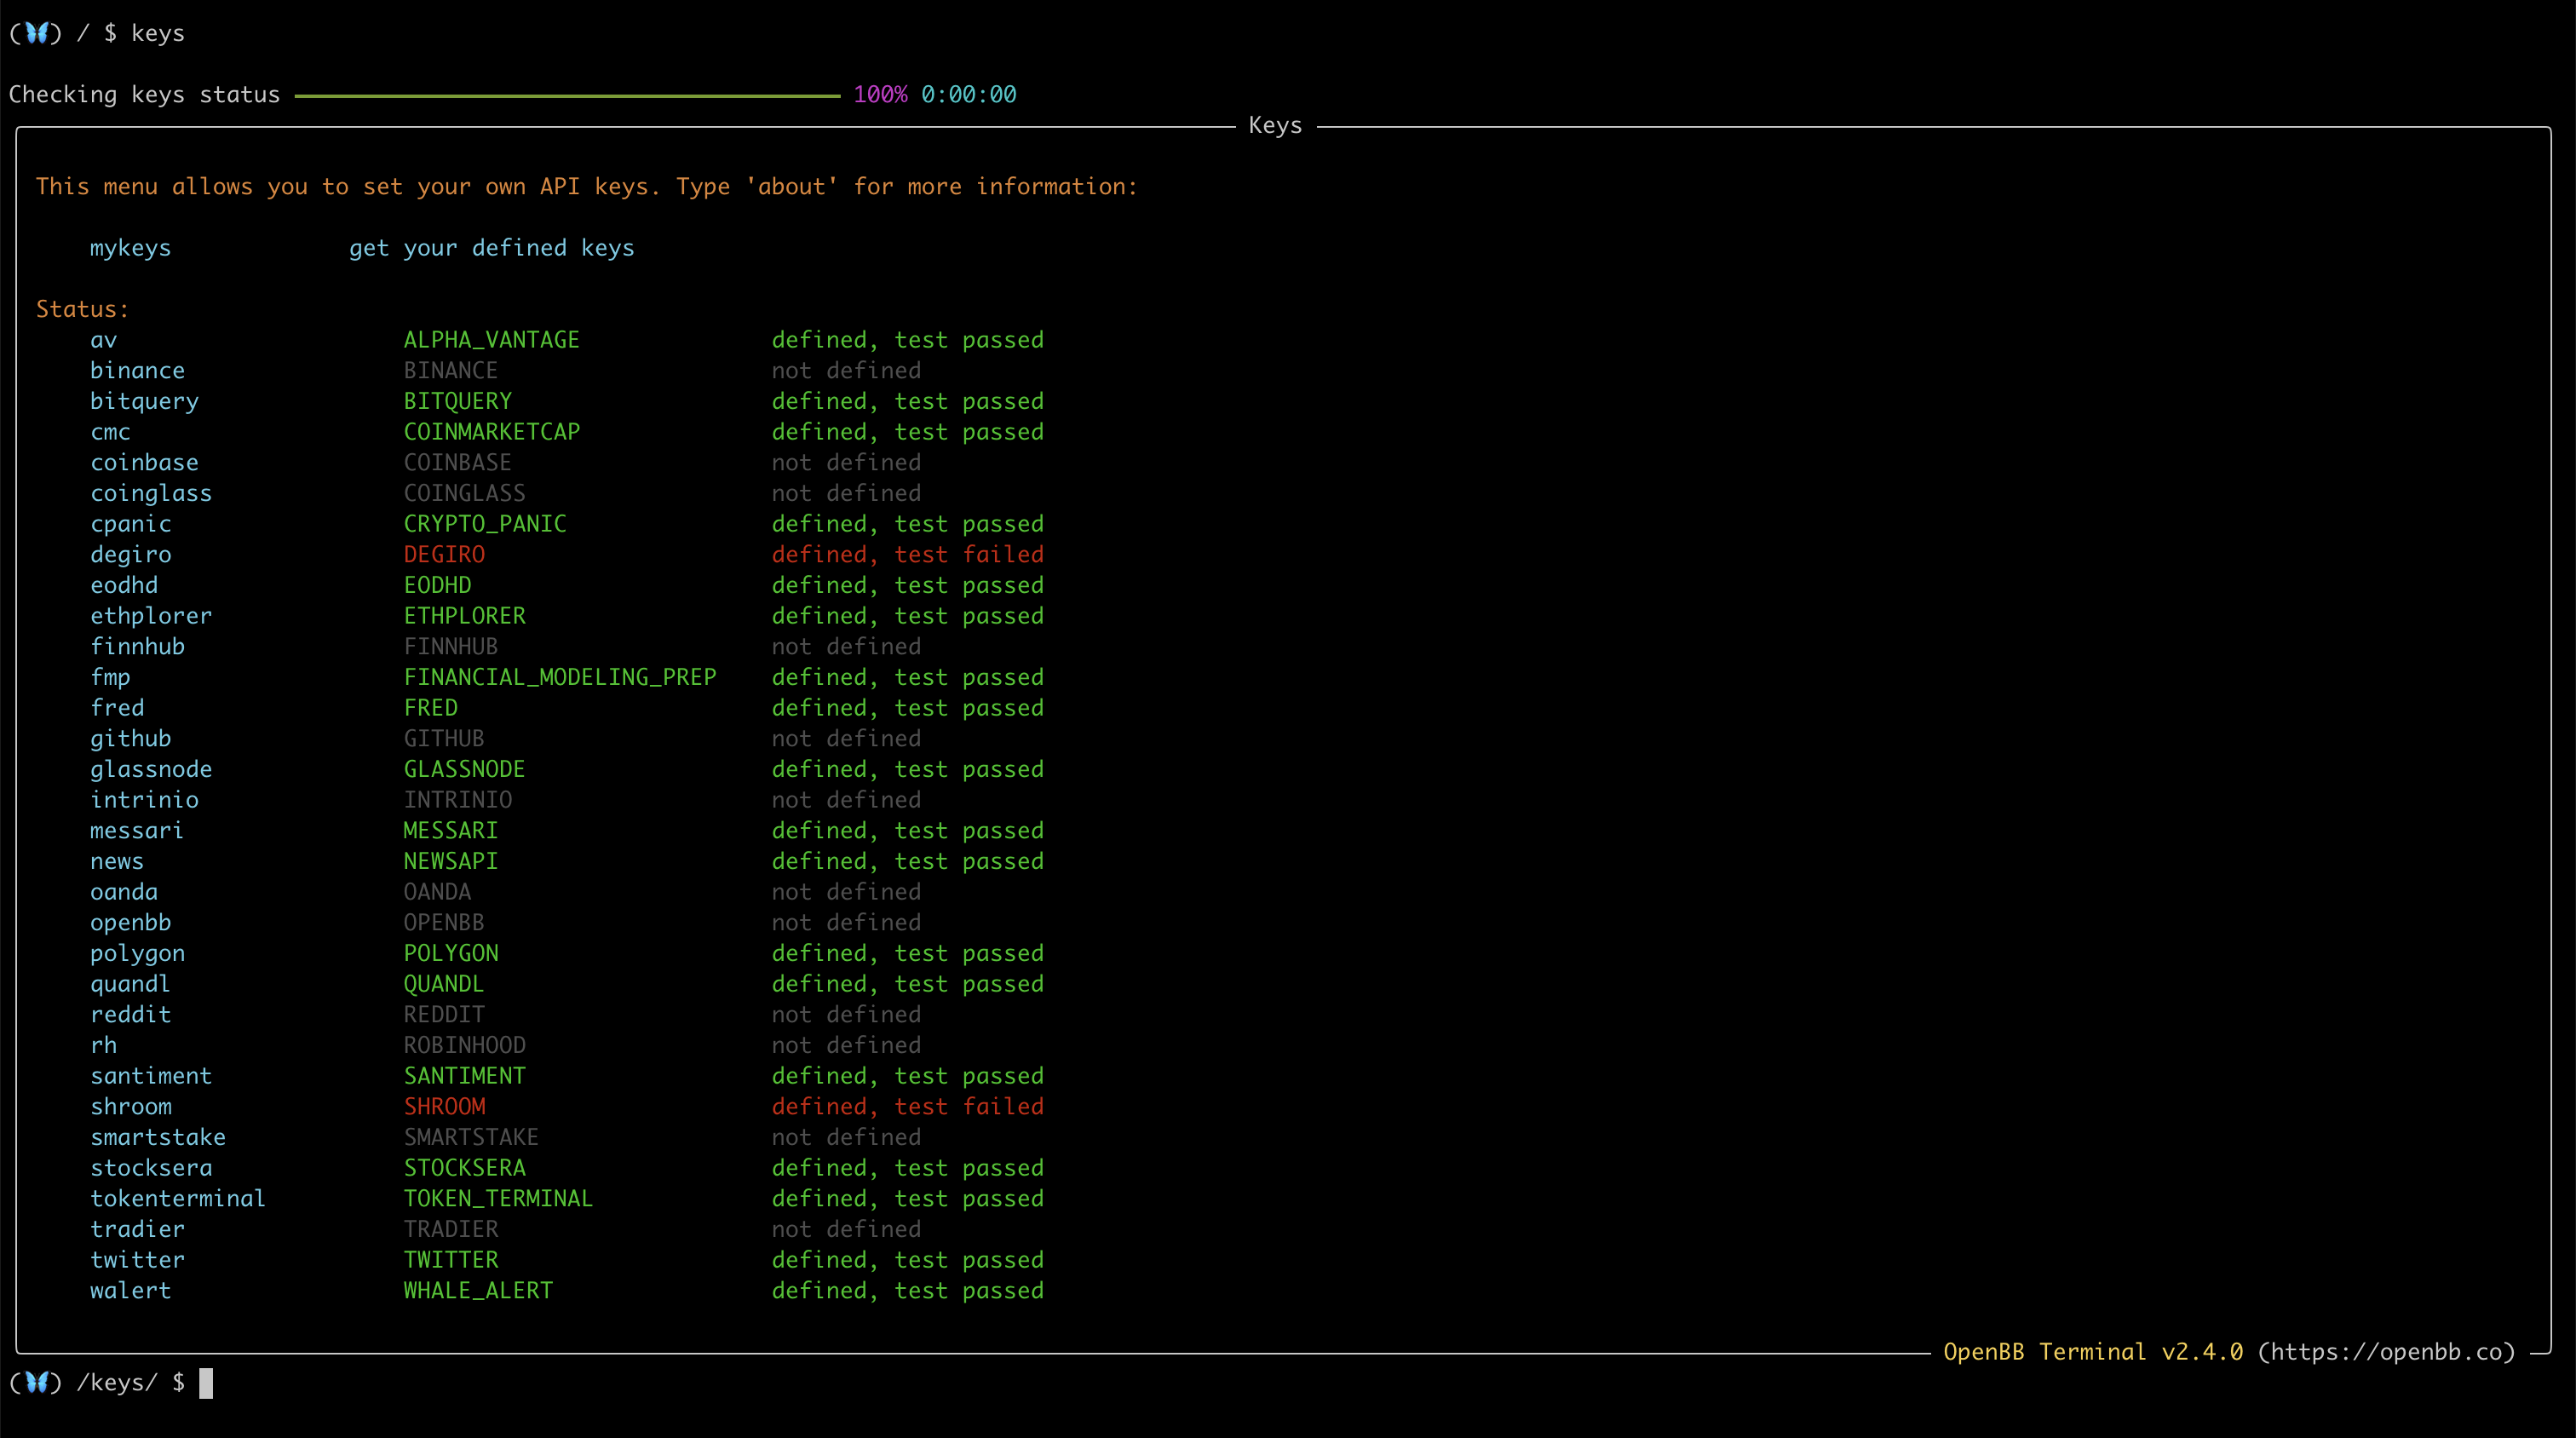Click the ETHPLORER key name
The width and height of the screenshot is (2576, 1438).
click(x=464, y=616)
